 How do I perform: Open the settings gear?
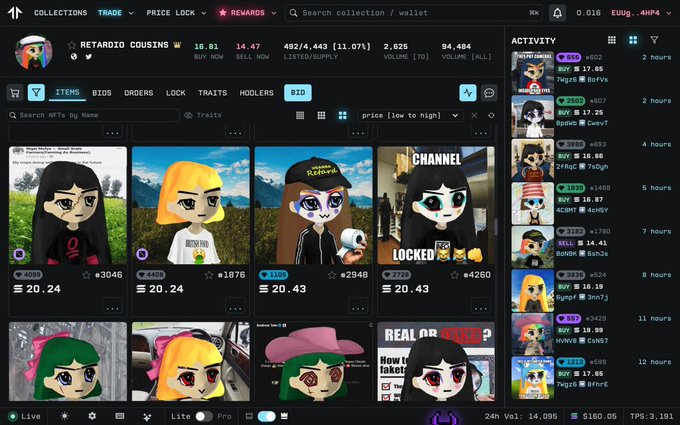(92, 416)
